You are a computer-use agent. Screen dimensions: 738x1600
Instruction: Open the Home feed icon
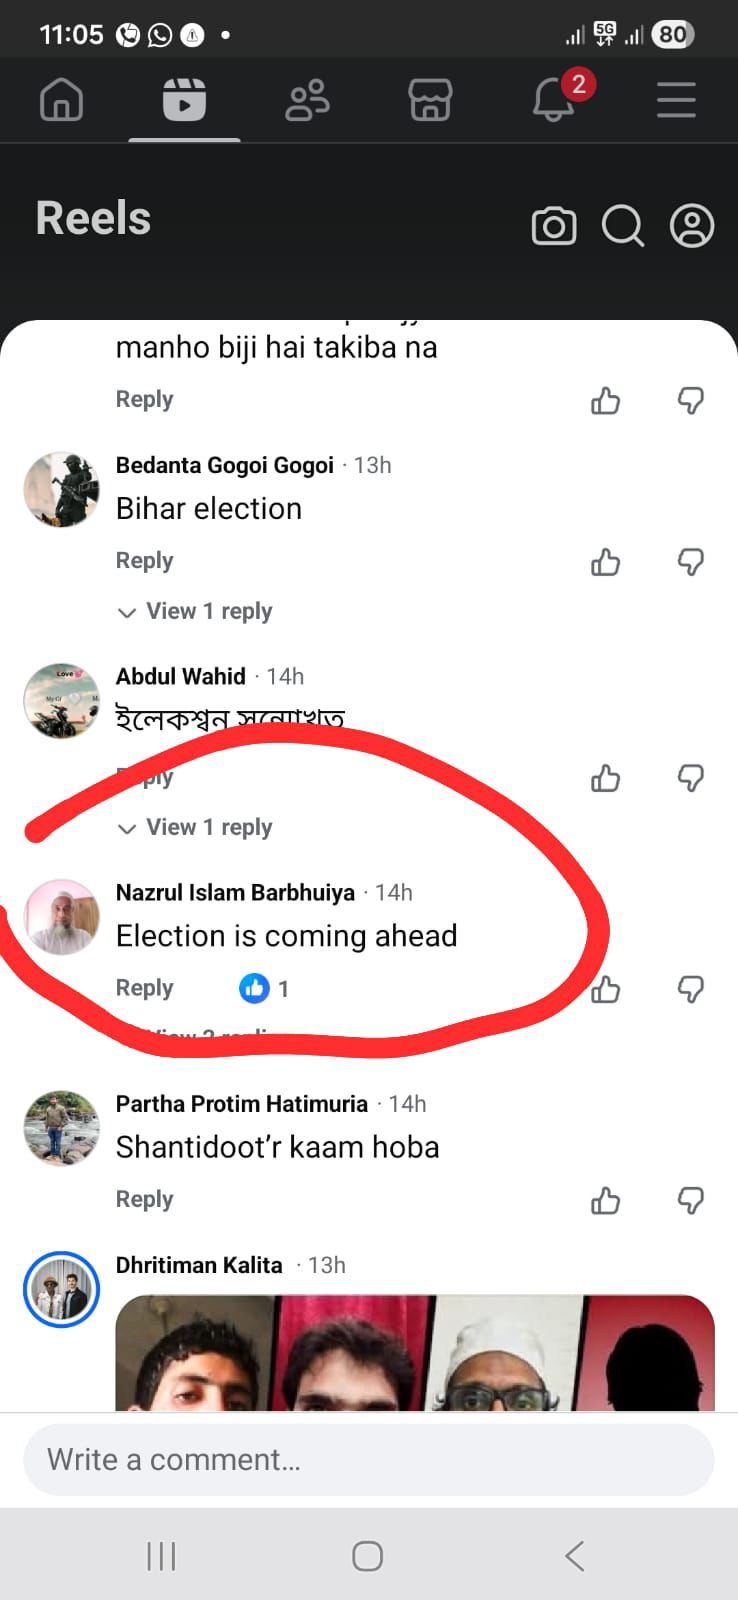coord(61,100)
